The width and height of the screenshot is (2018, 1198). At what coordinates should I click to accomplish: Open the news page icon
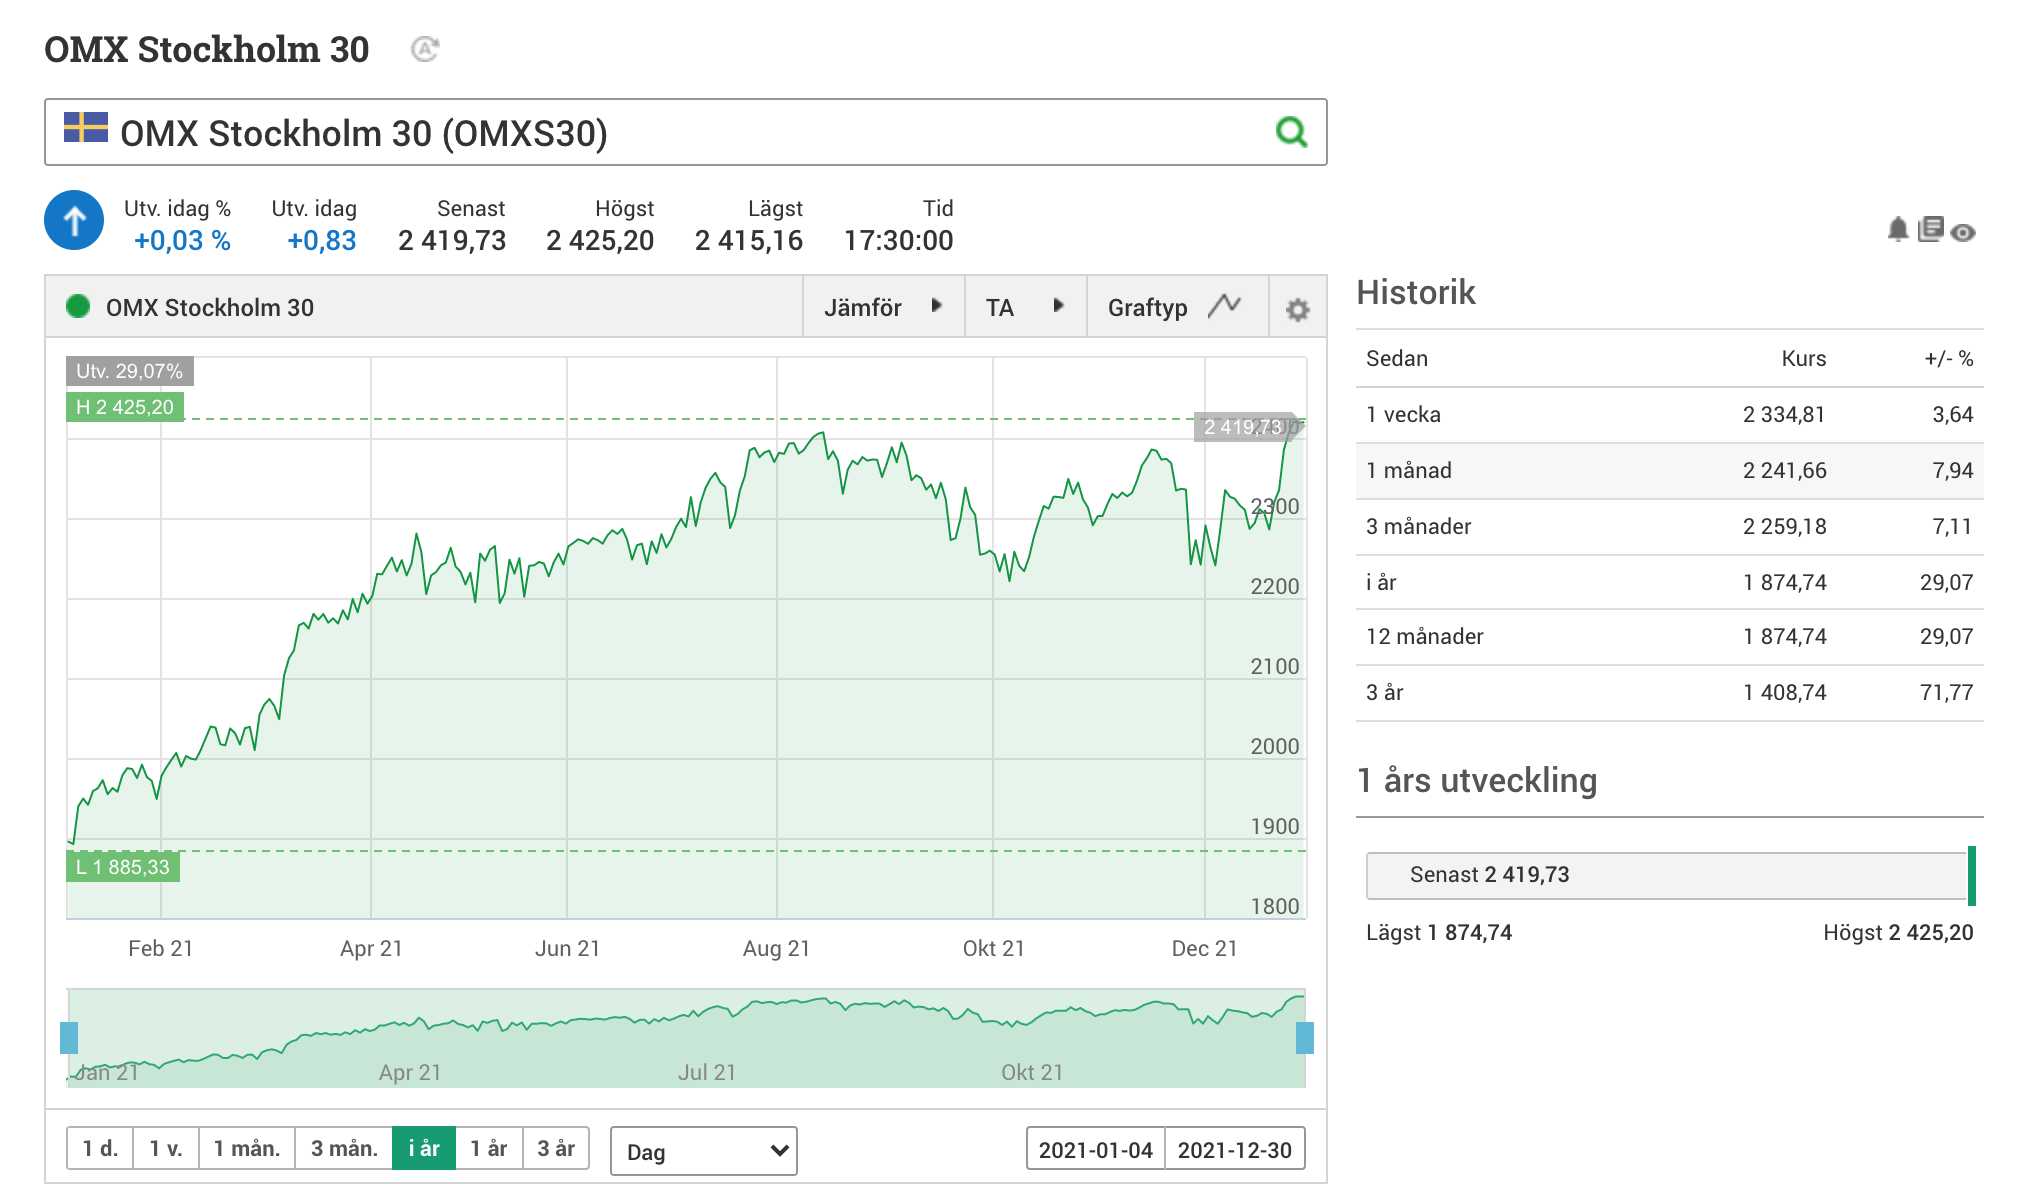point(1931,229)
